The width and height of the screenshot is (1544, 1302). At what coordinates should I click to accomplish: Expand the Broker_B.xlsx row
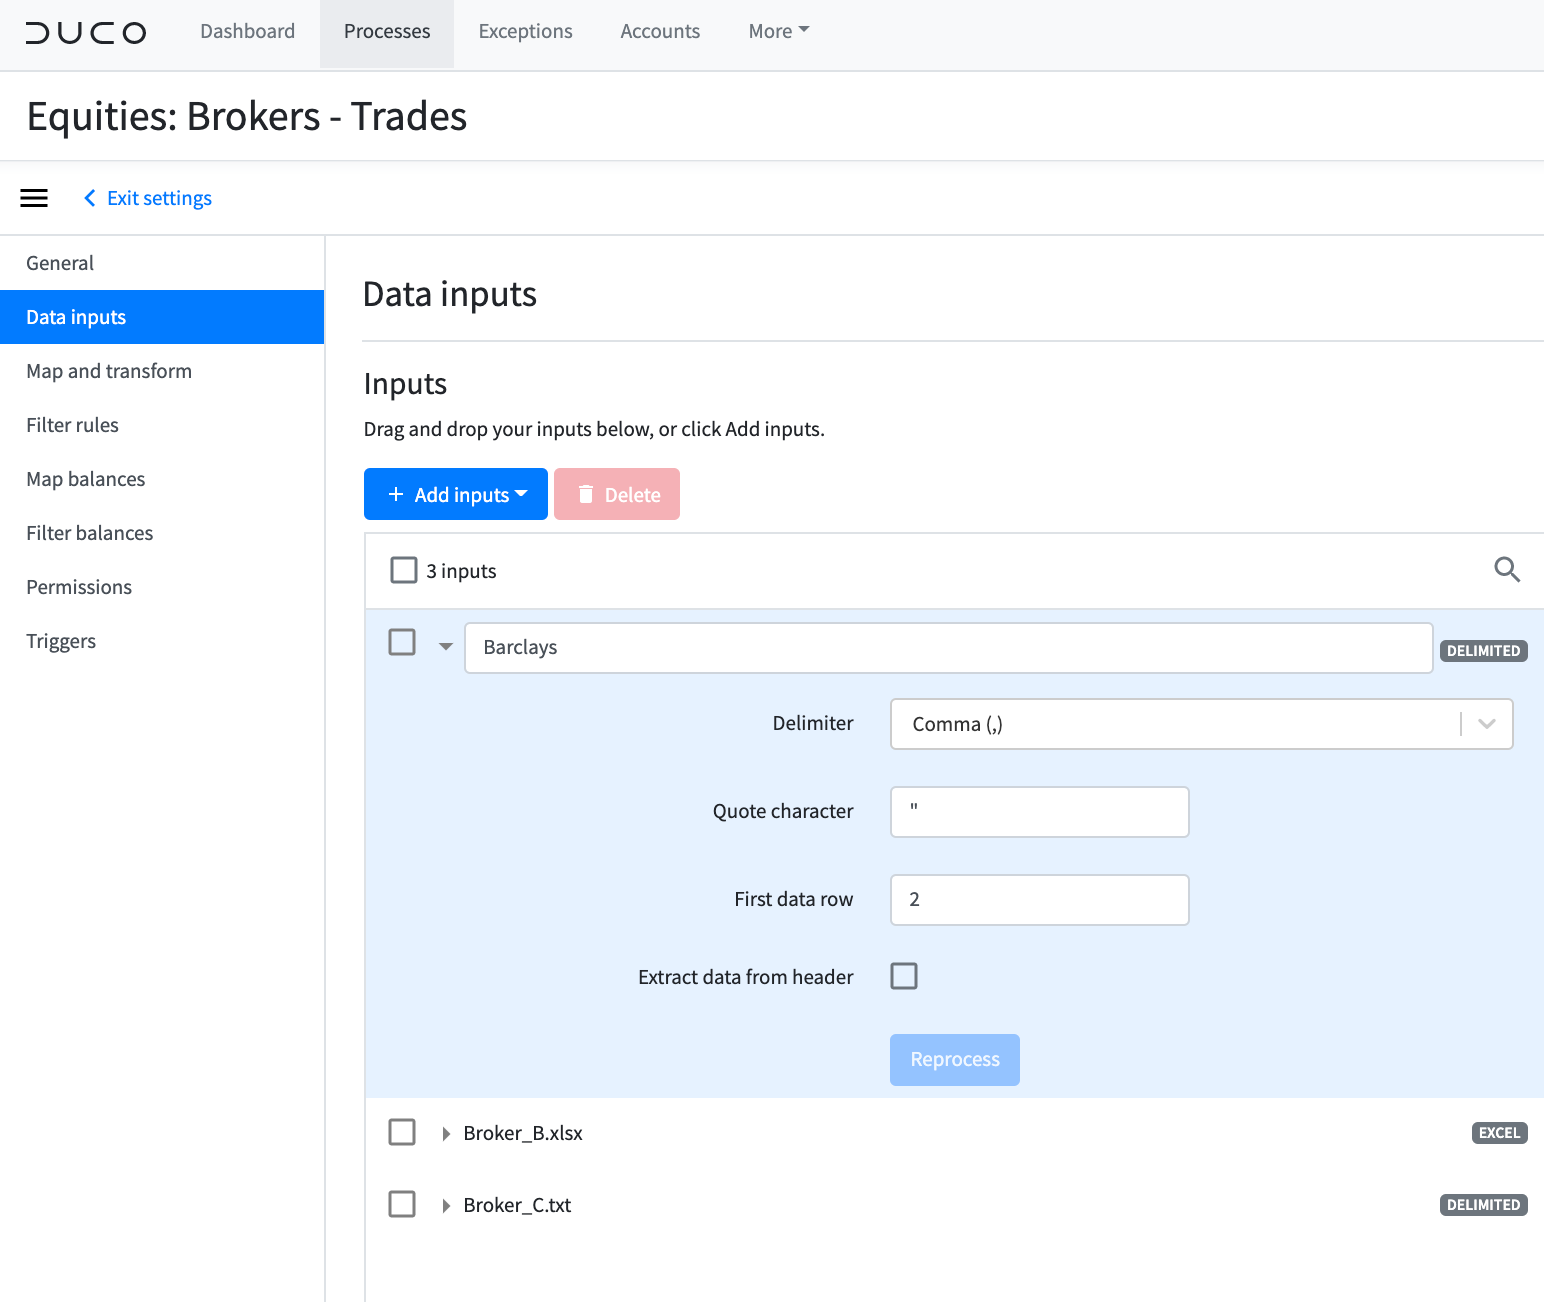coord(446,1133)
